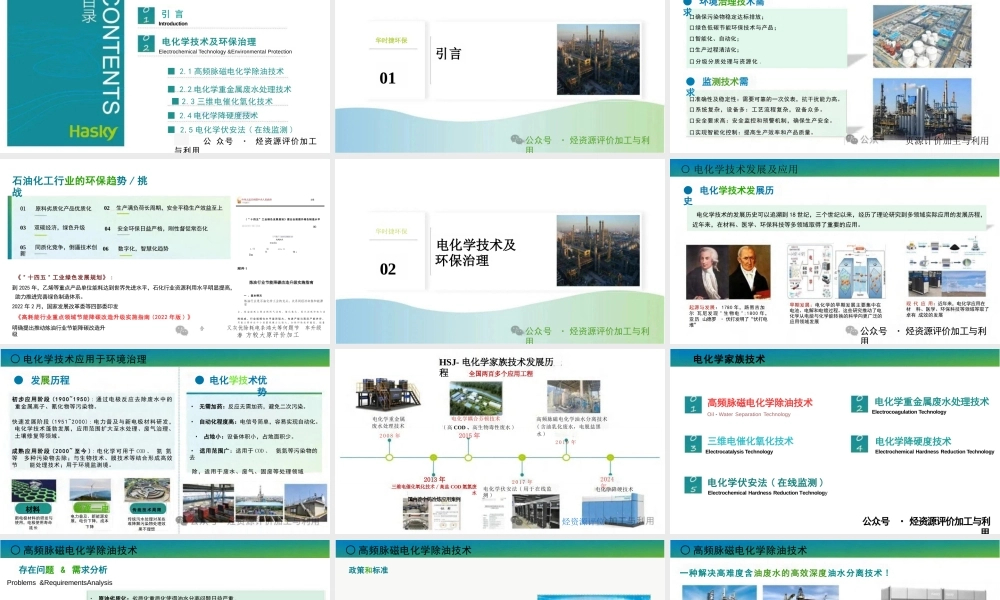1000x600 pixels.
Task: Select contents entry '2.3 三维电催化氧化技术'
Action: [226, 101]
